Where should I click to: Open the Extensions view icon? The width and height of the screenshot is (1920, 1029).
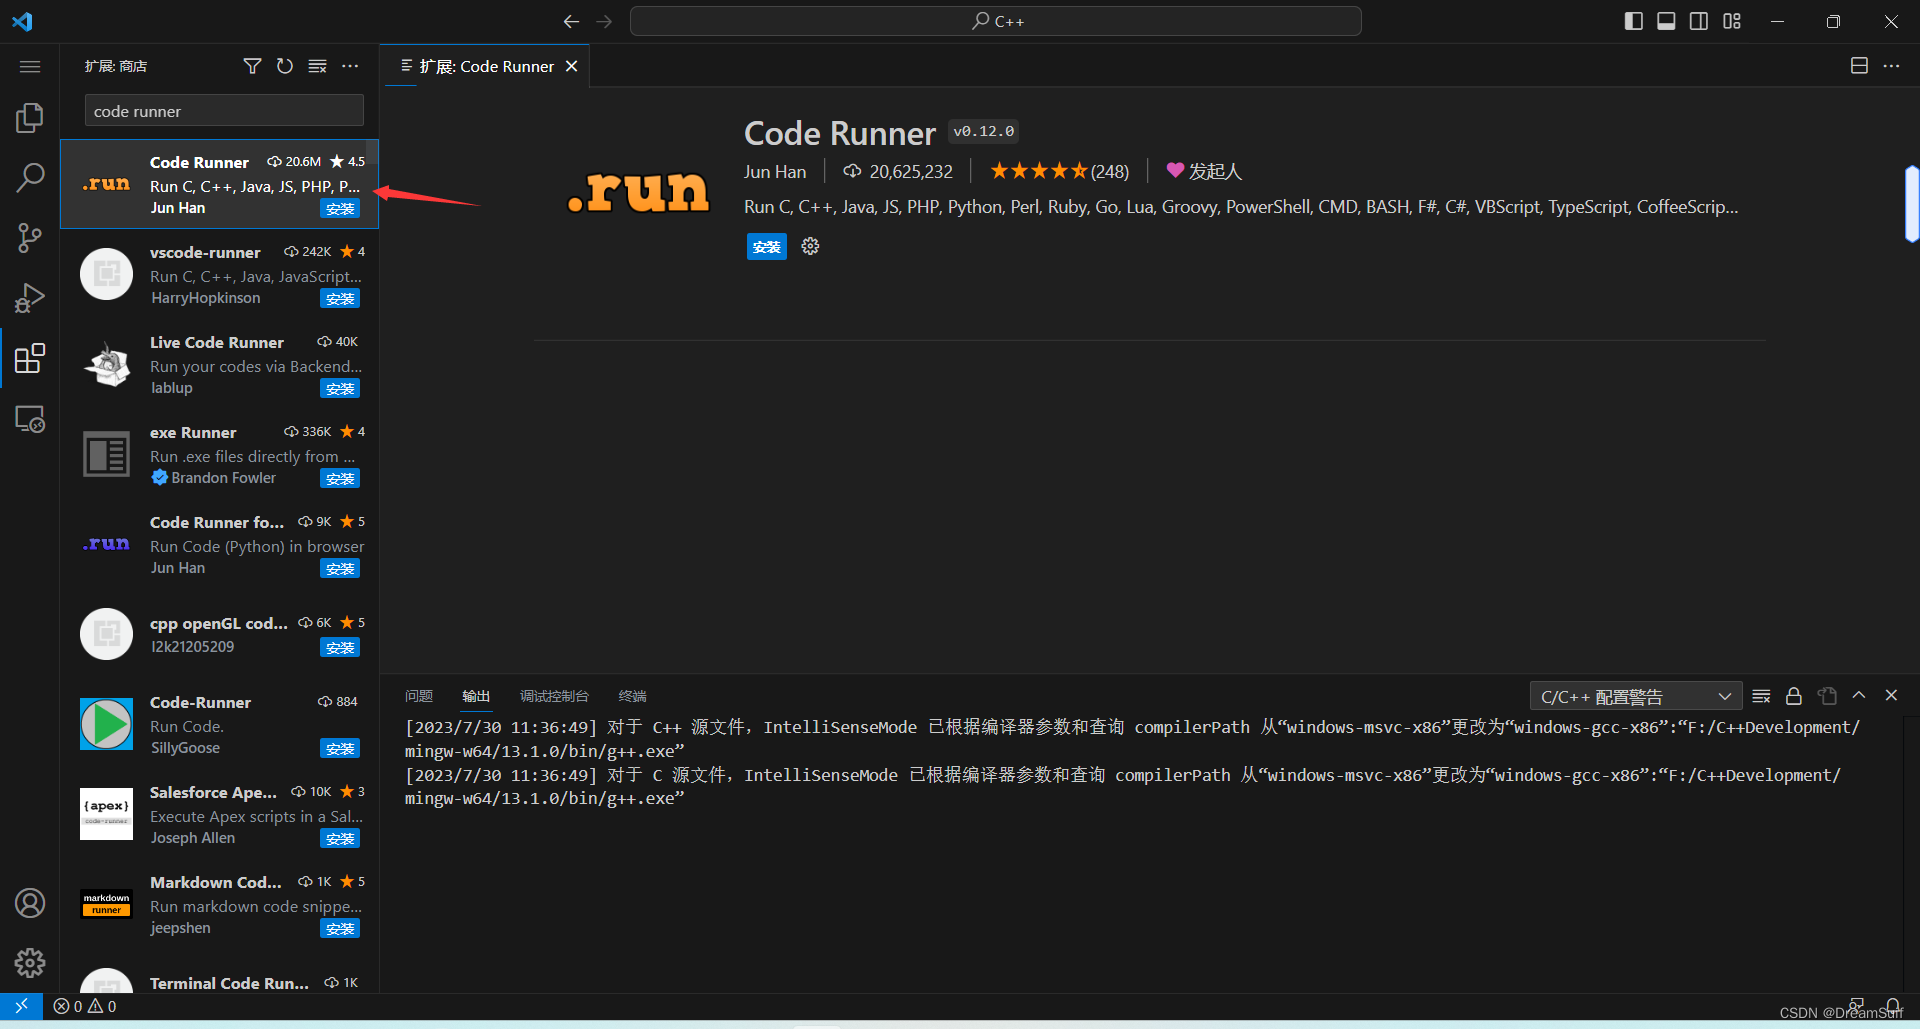(30, 358)
